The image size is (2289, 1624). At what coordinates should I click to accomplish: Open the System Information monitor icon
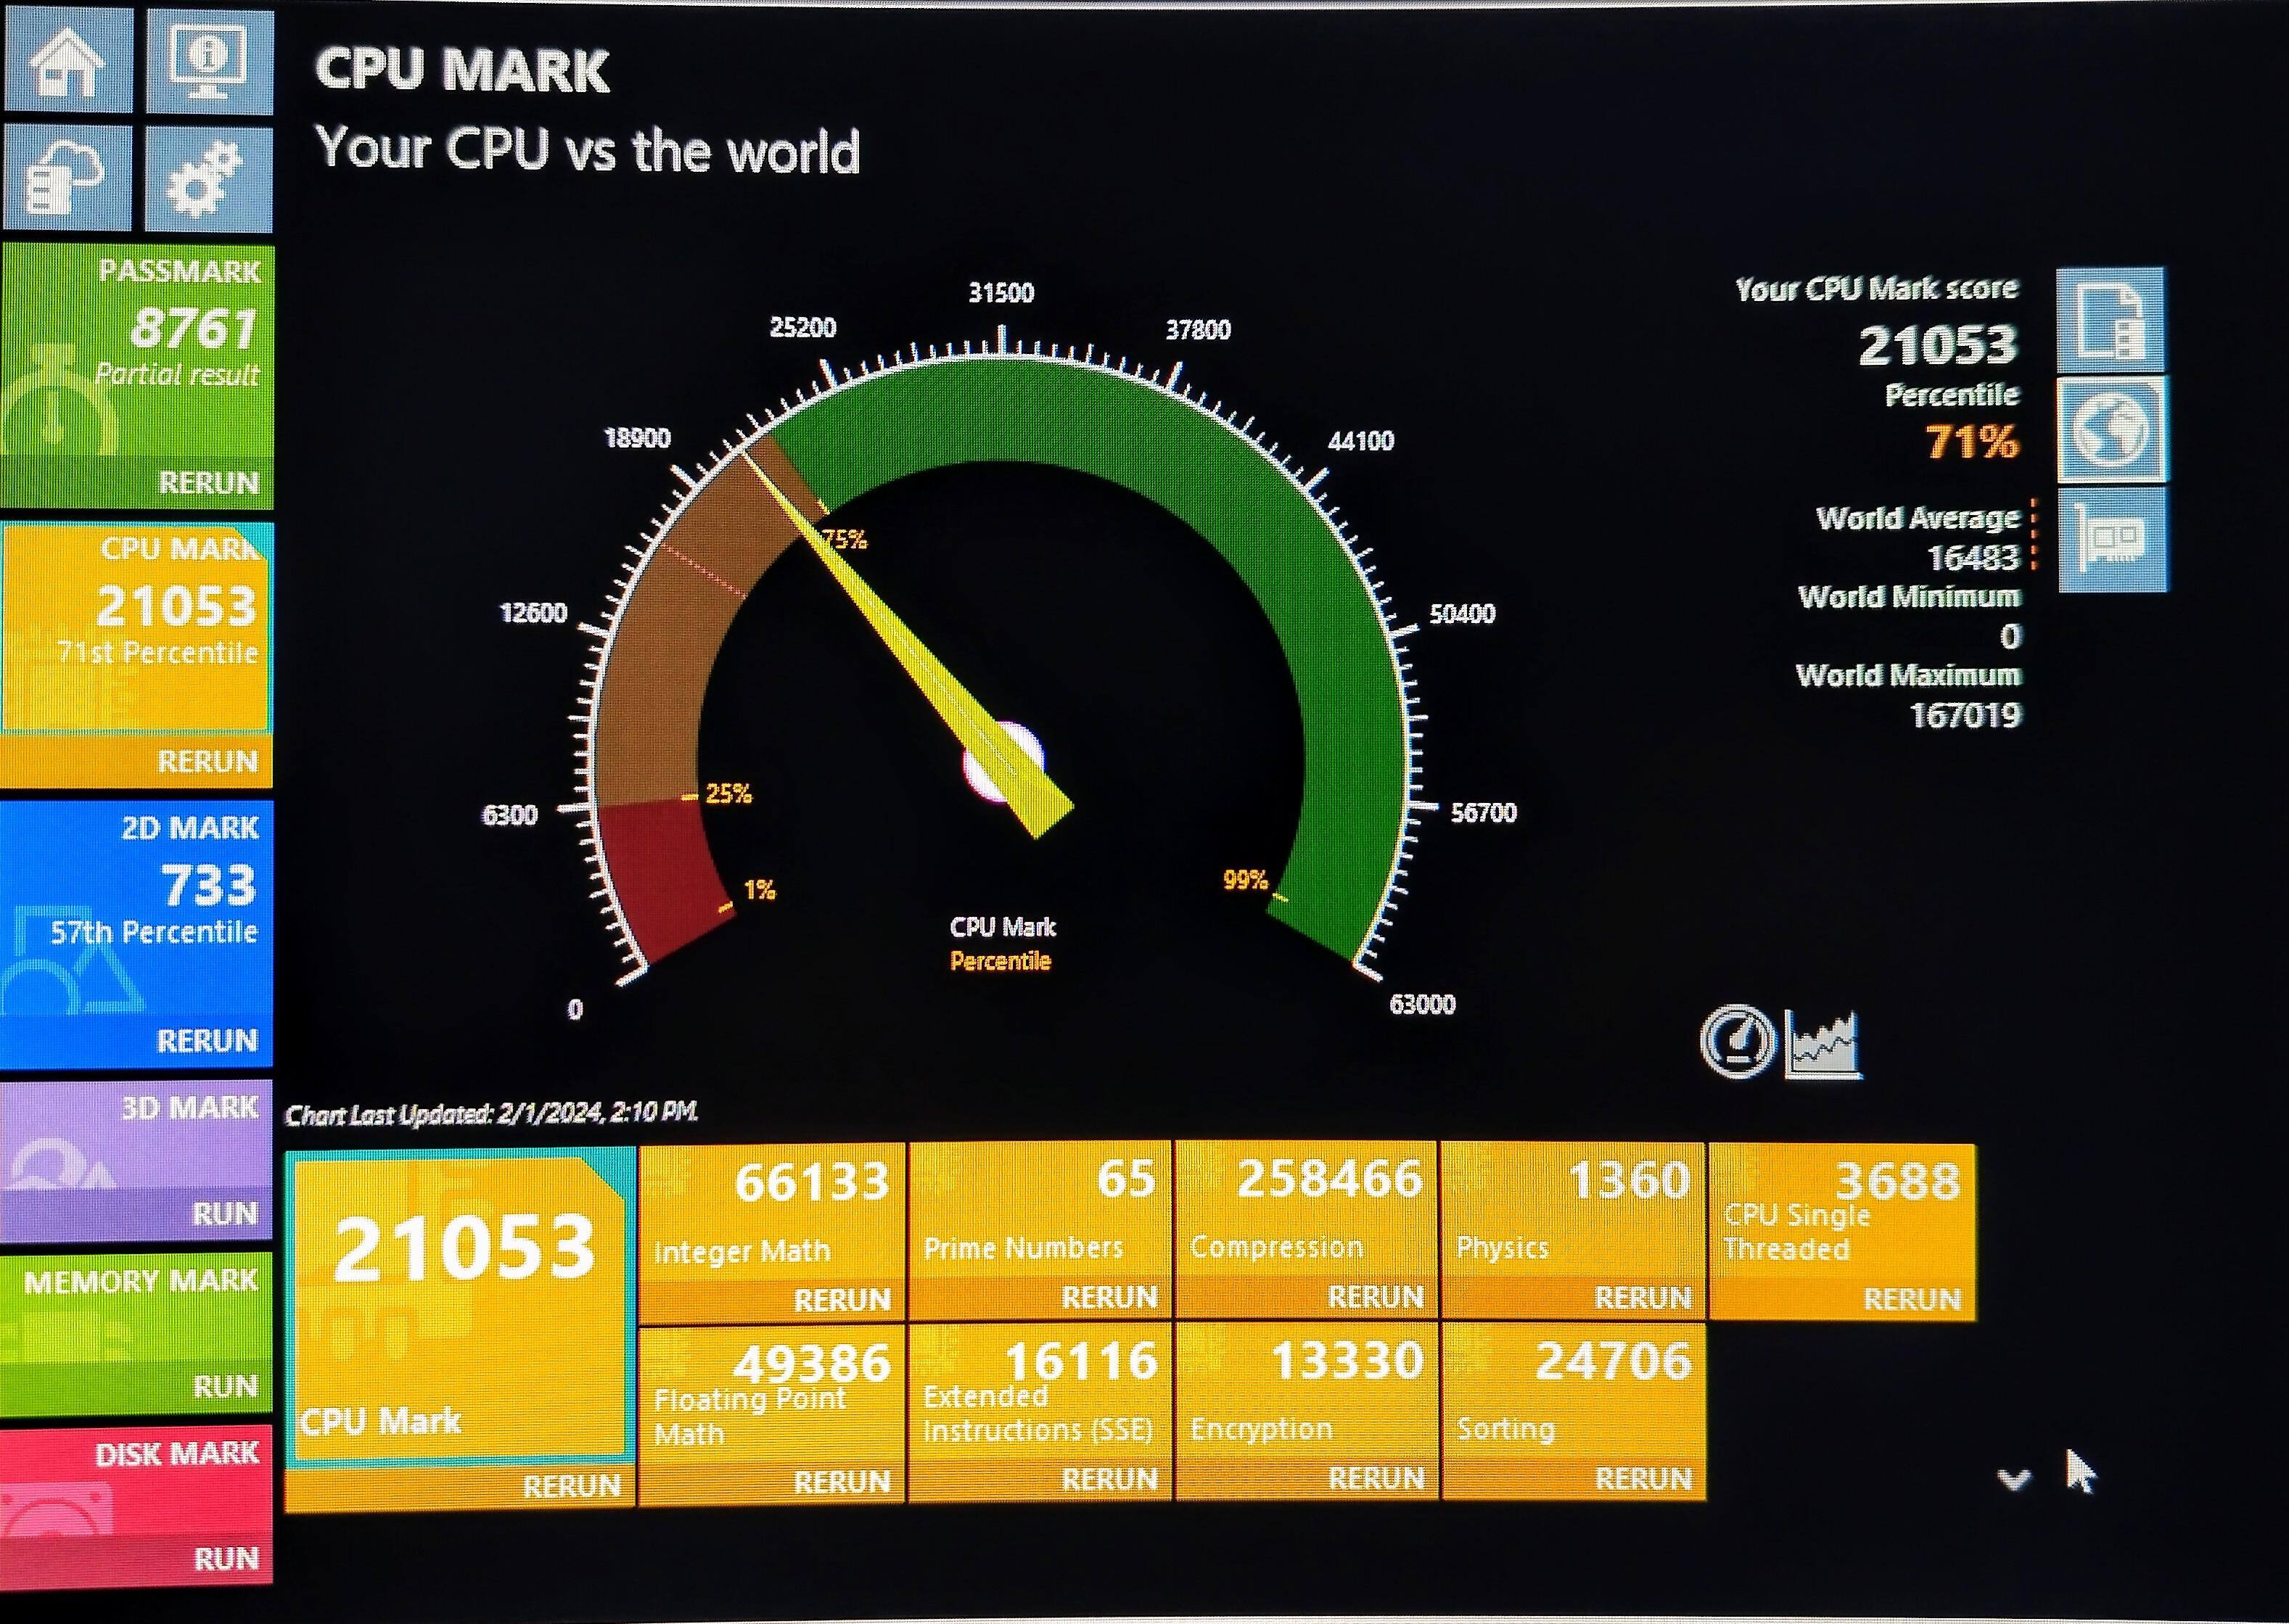pyautogui.click(x=209, y=60)
